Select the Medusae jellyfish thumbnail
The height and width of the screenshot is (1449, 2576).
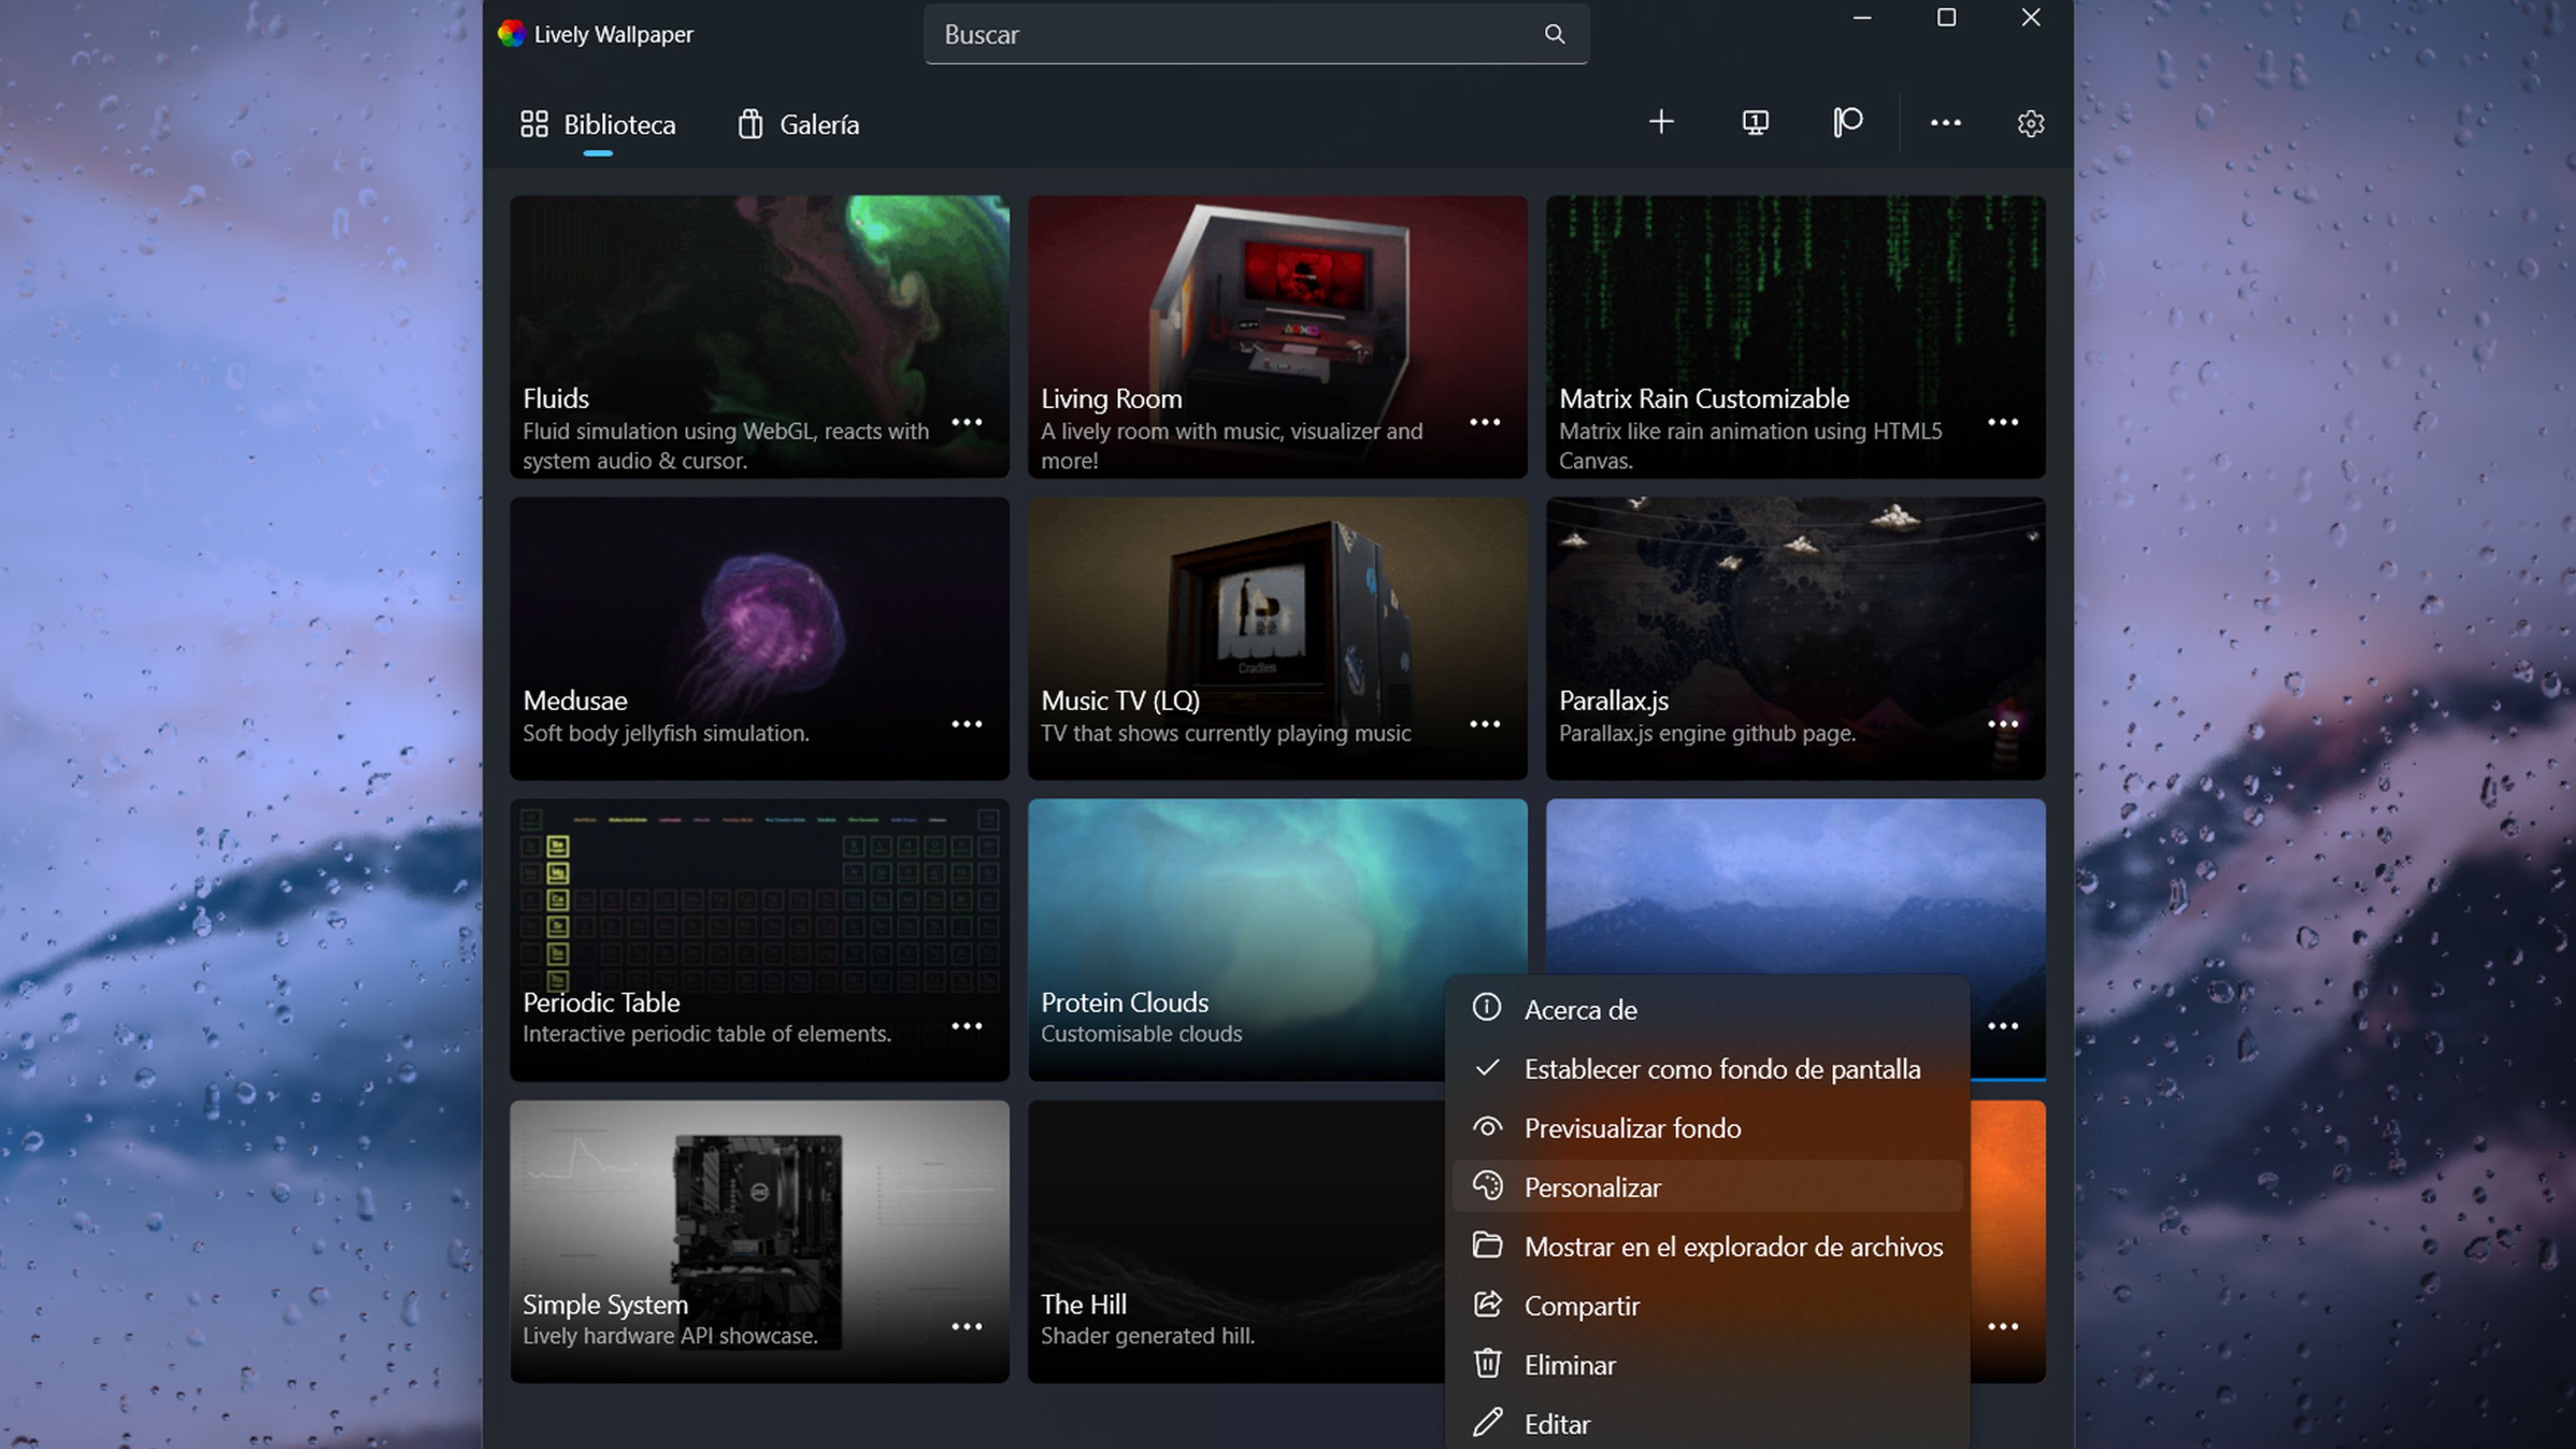pyautogui.click(x=759, y=638)
